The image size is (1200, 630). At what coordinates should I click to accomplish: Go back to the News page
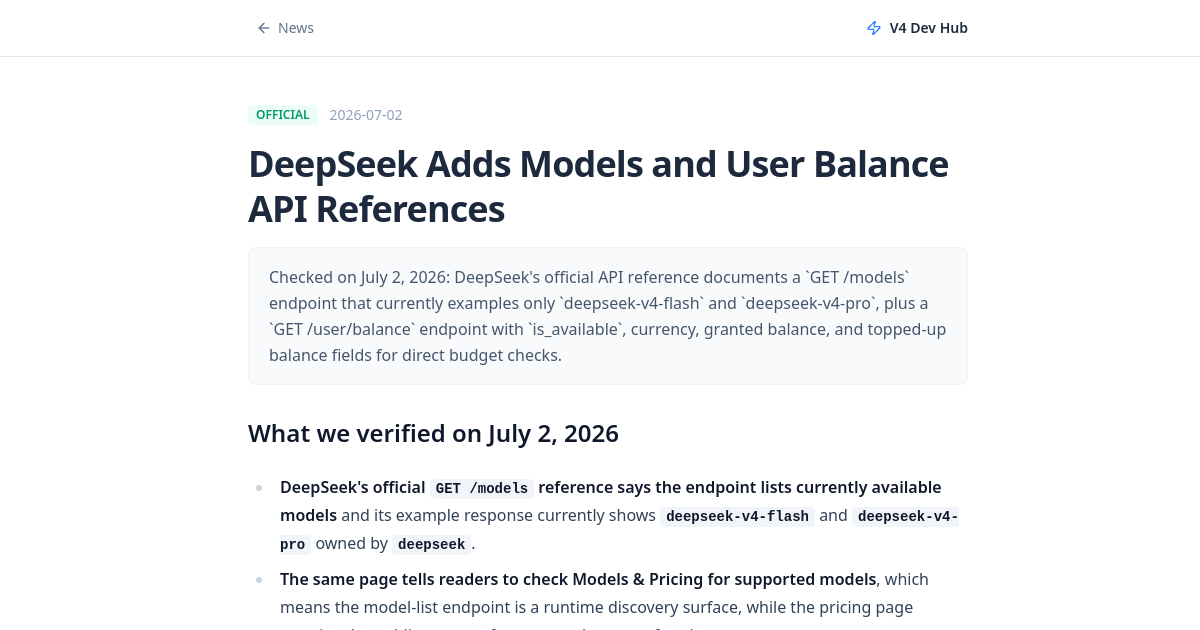(286, 28)
